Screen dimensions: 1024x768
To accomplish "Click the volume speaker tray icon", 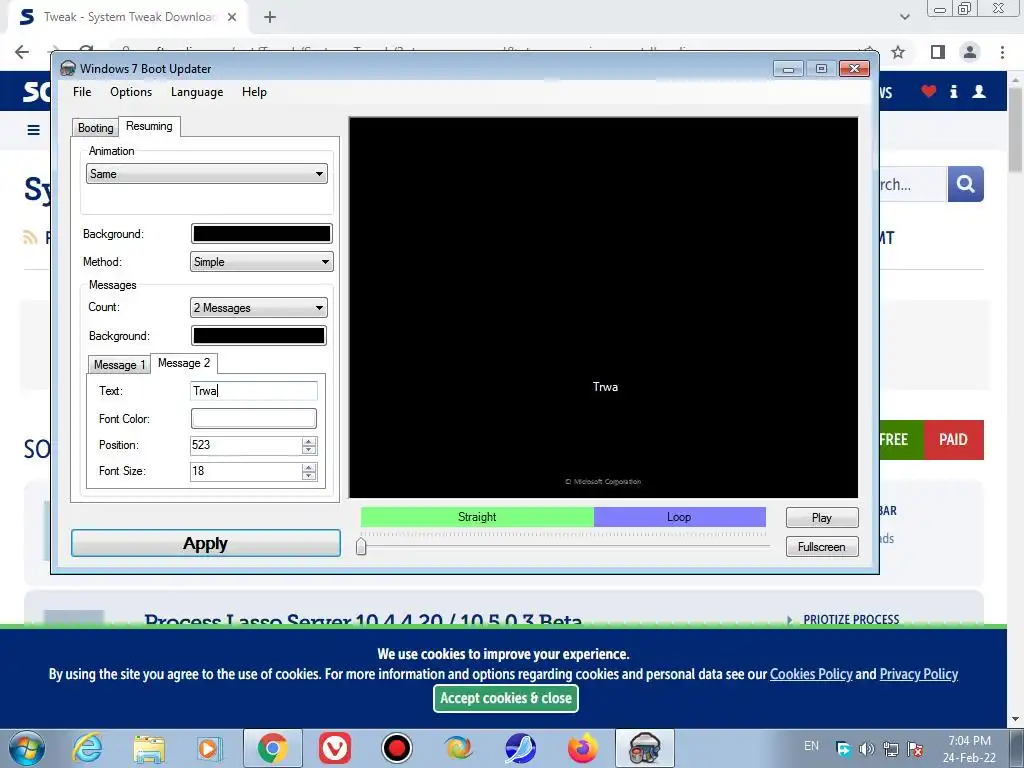I will [867, 749].
